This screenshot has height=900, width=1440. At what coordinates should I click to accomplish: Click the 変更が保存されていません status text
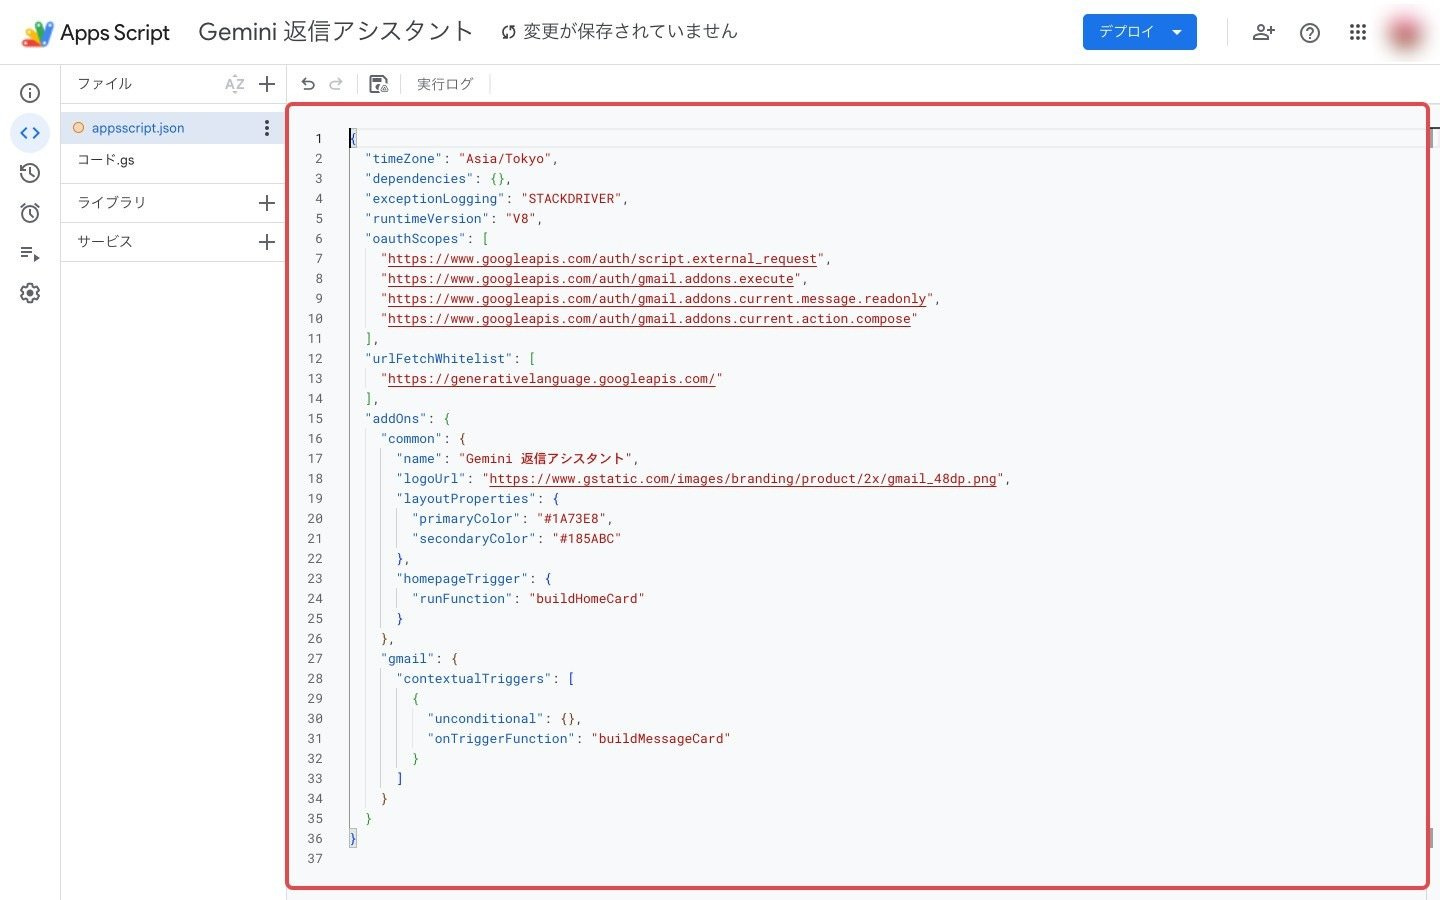click(630, 32)
